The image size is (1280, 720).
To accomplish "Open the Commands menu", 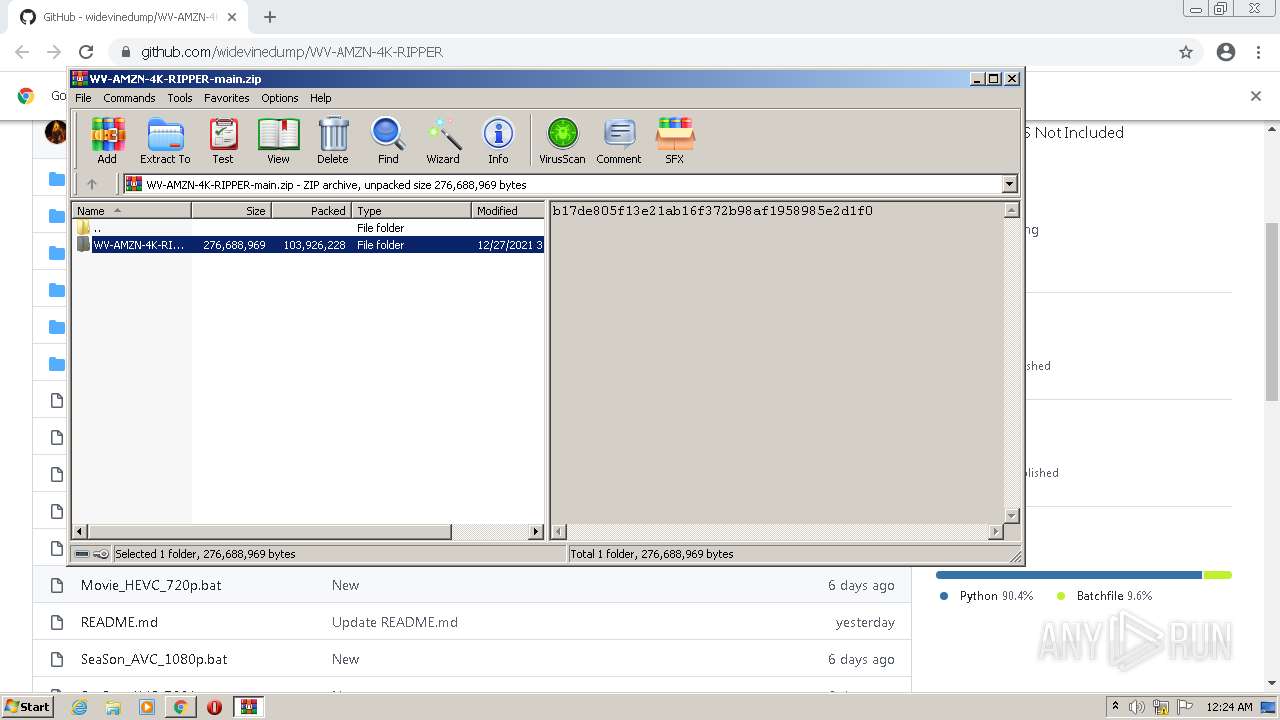I will [129, 98].
